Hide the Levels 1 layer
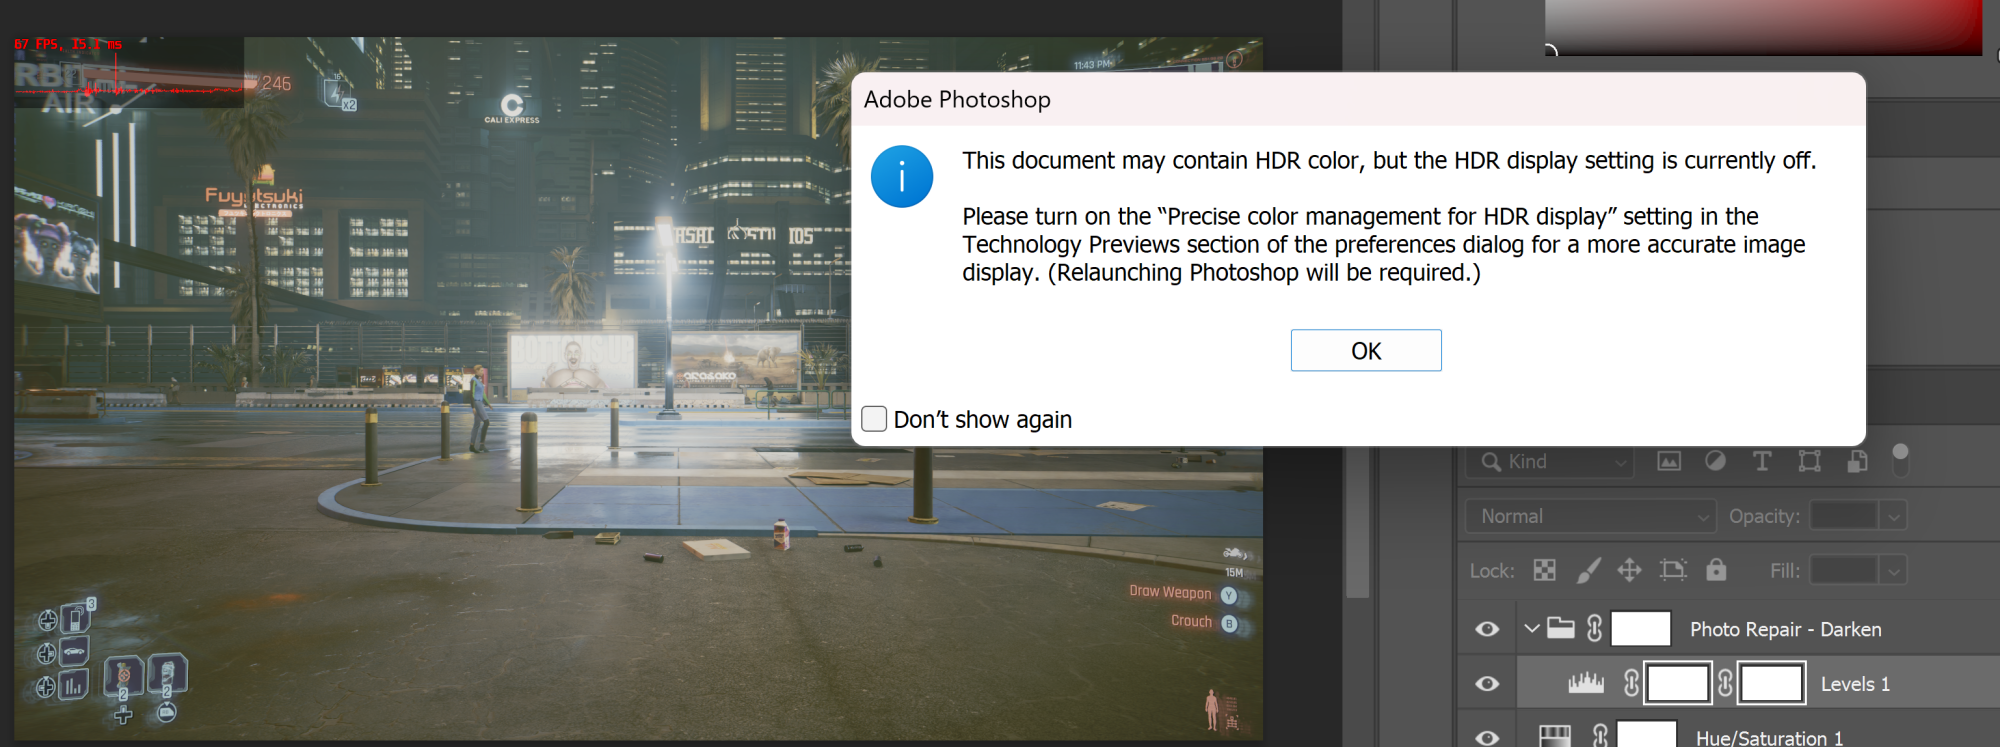 pyautogui.click(x=1487, y=684)
